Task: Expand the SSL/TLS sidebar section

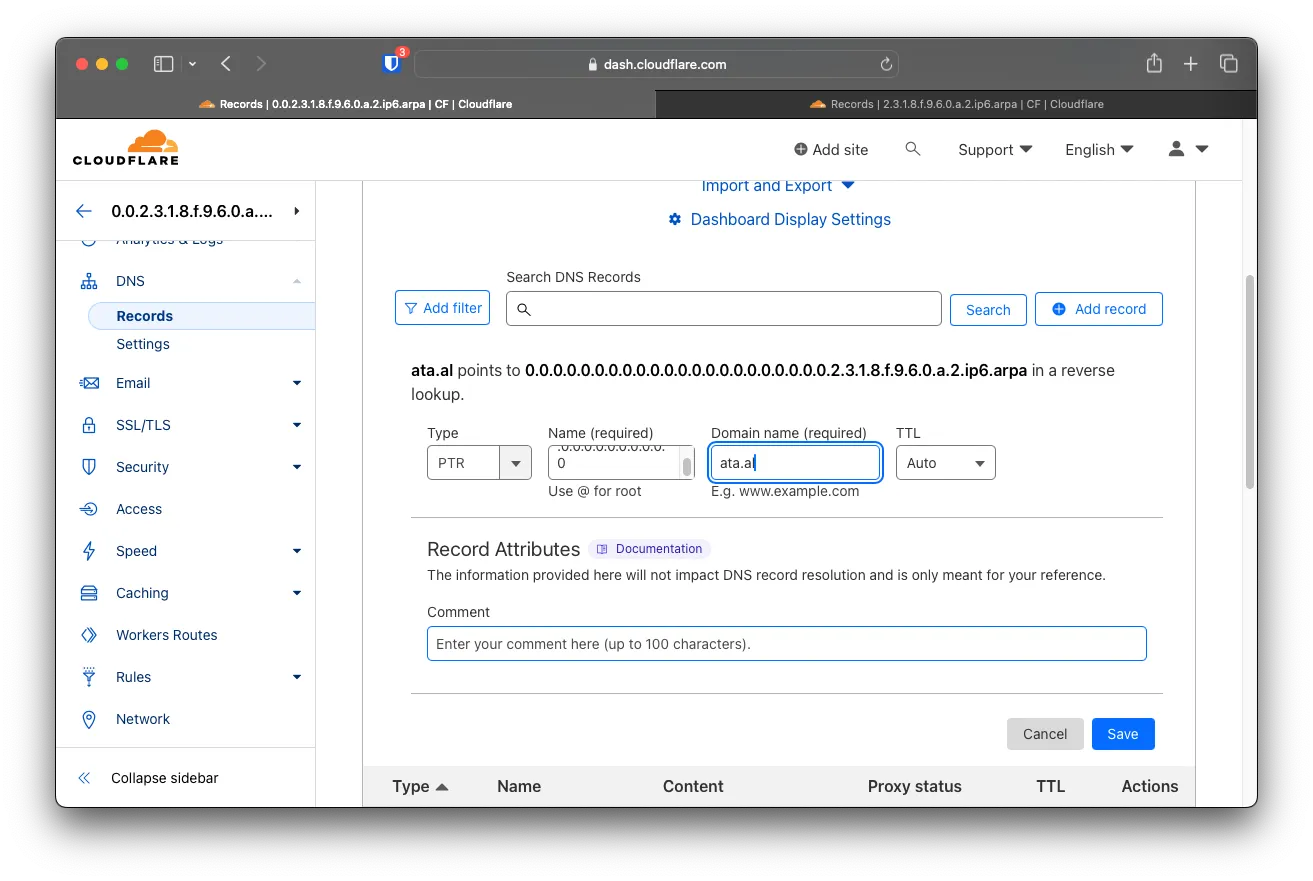Action: click(x=296, y=425)
